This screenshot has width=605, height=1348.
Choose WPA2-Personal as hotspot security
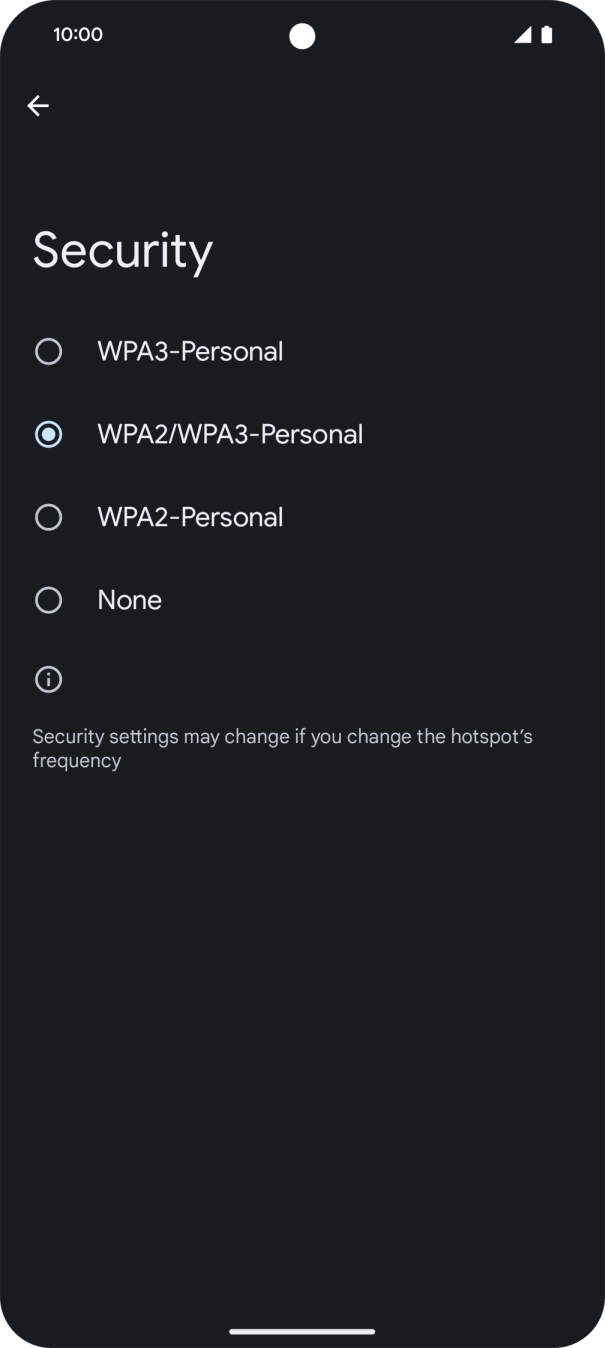[x=190, y=517]
